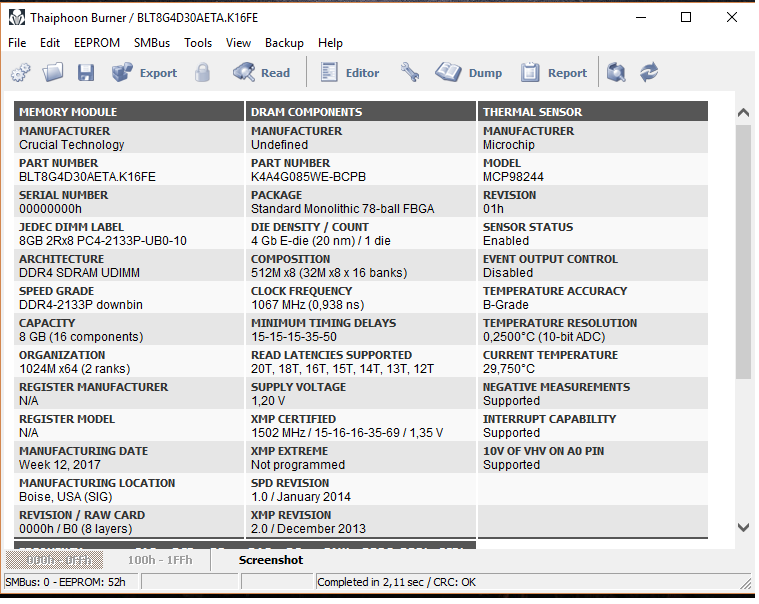The image size is (759, 604).
Task: Click the Completed in 2,11 sec status text
Action: pyautogui.click(x=396, y=582)
